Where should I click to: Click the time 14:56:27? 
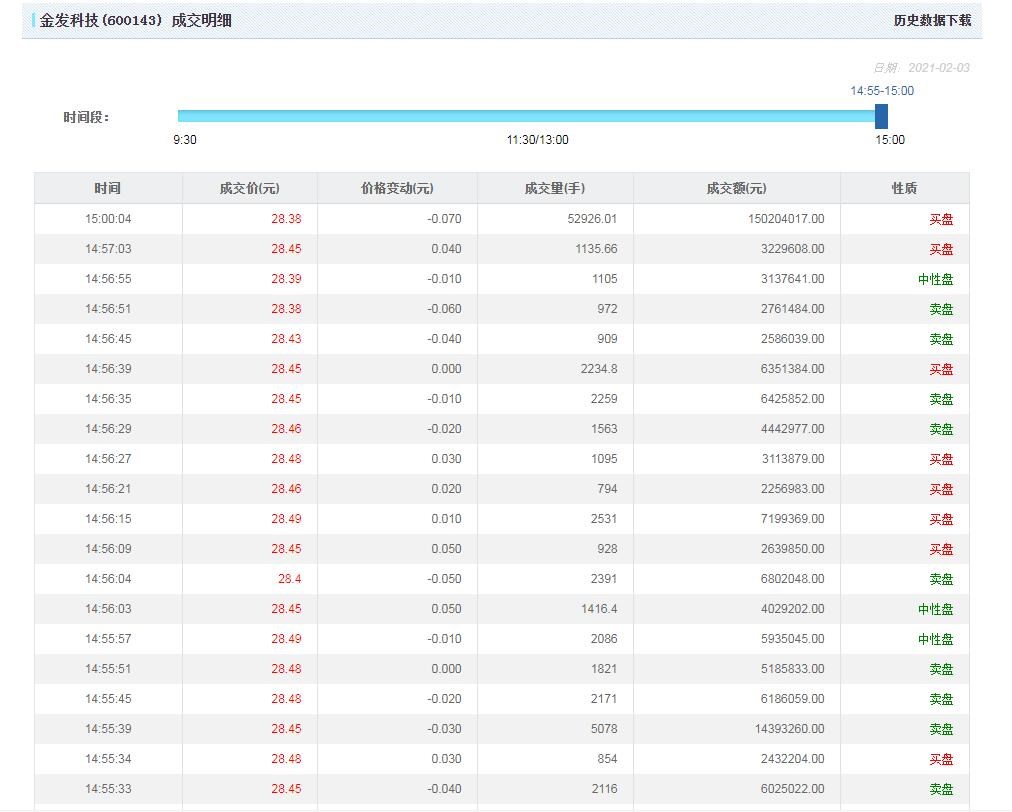point(108,459)
